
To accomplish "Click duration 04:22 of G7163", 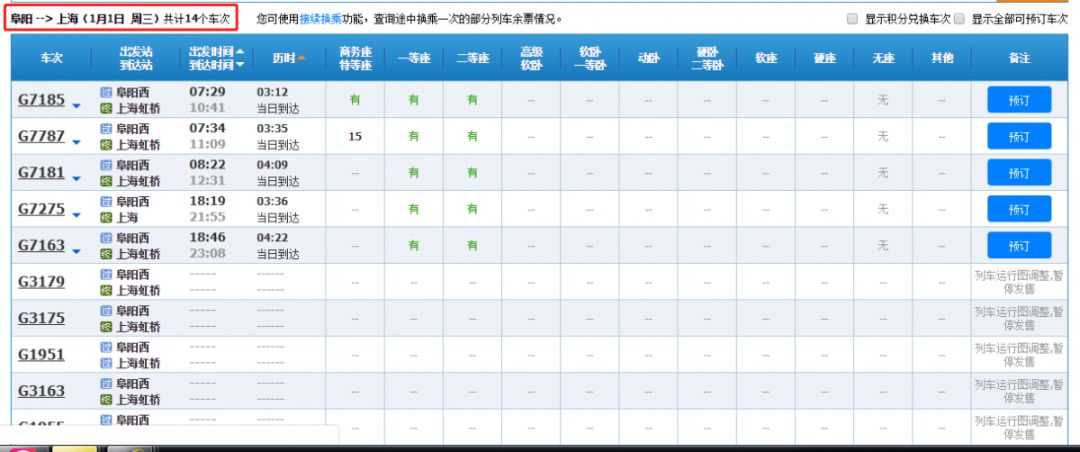I will 273,238.
